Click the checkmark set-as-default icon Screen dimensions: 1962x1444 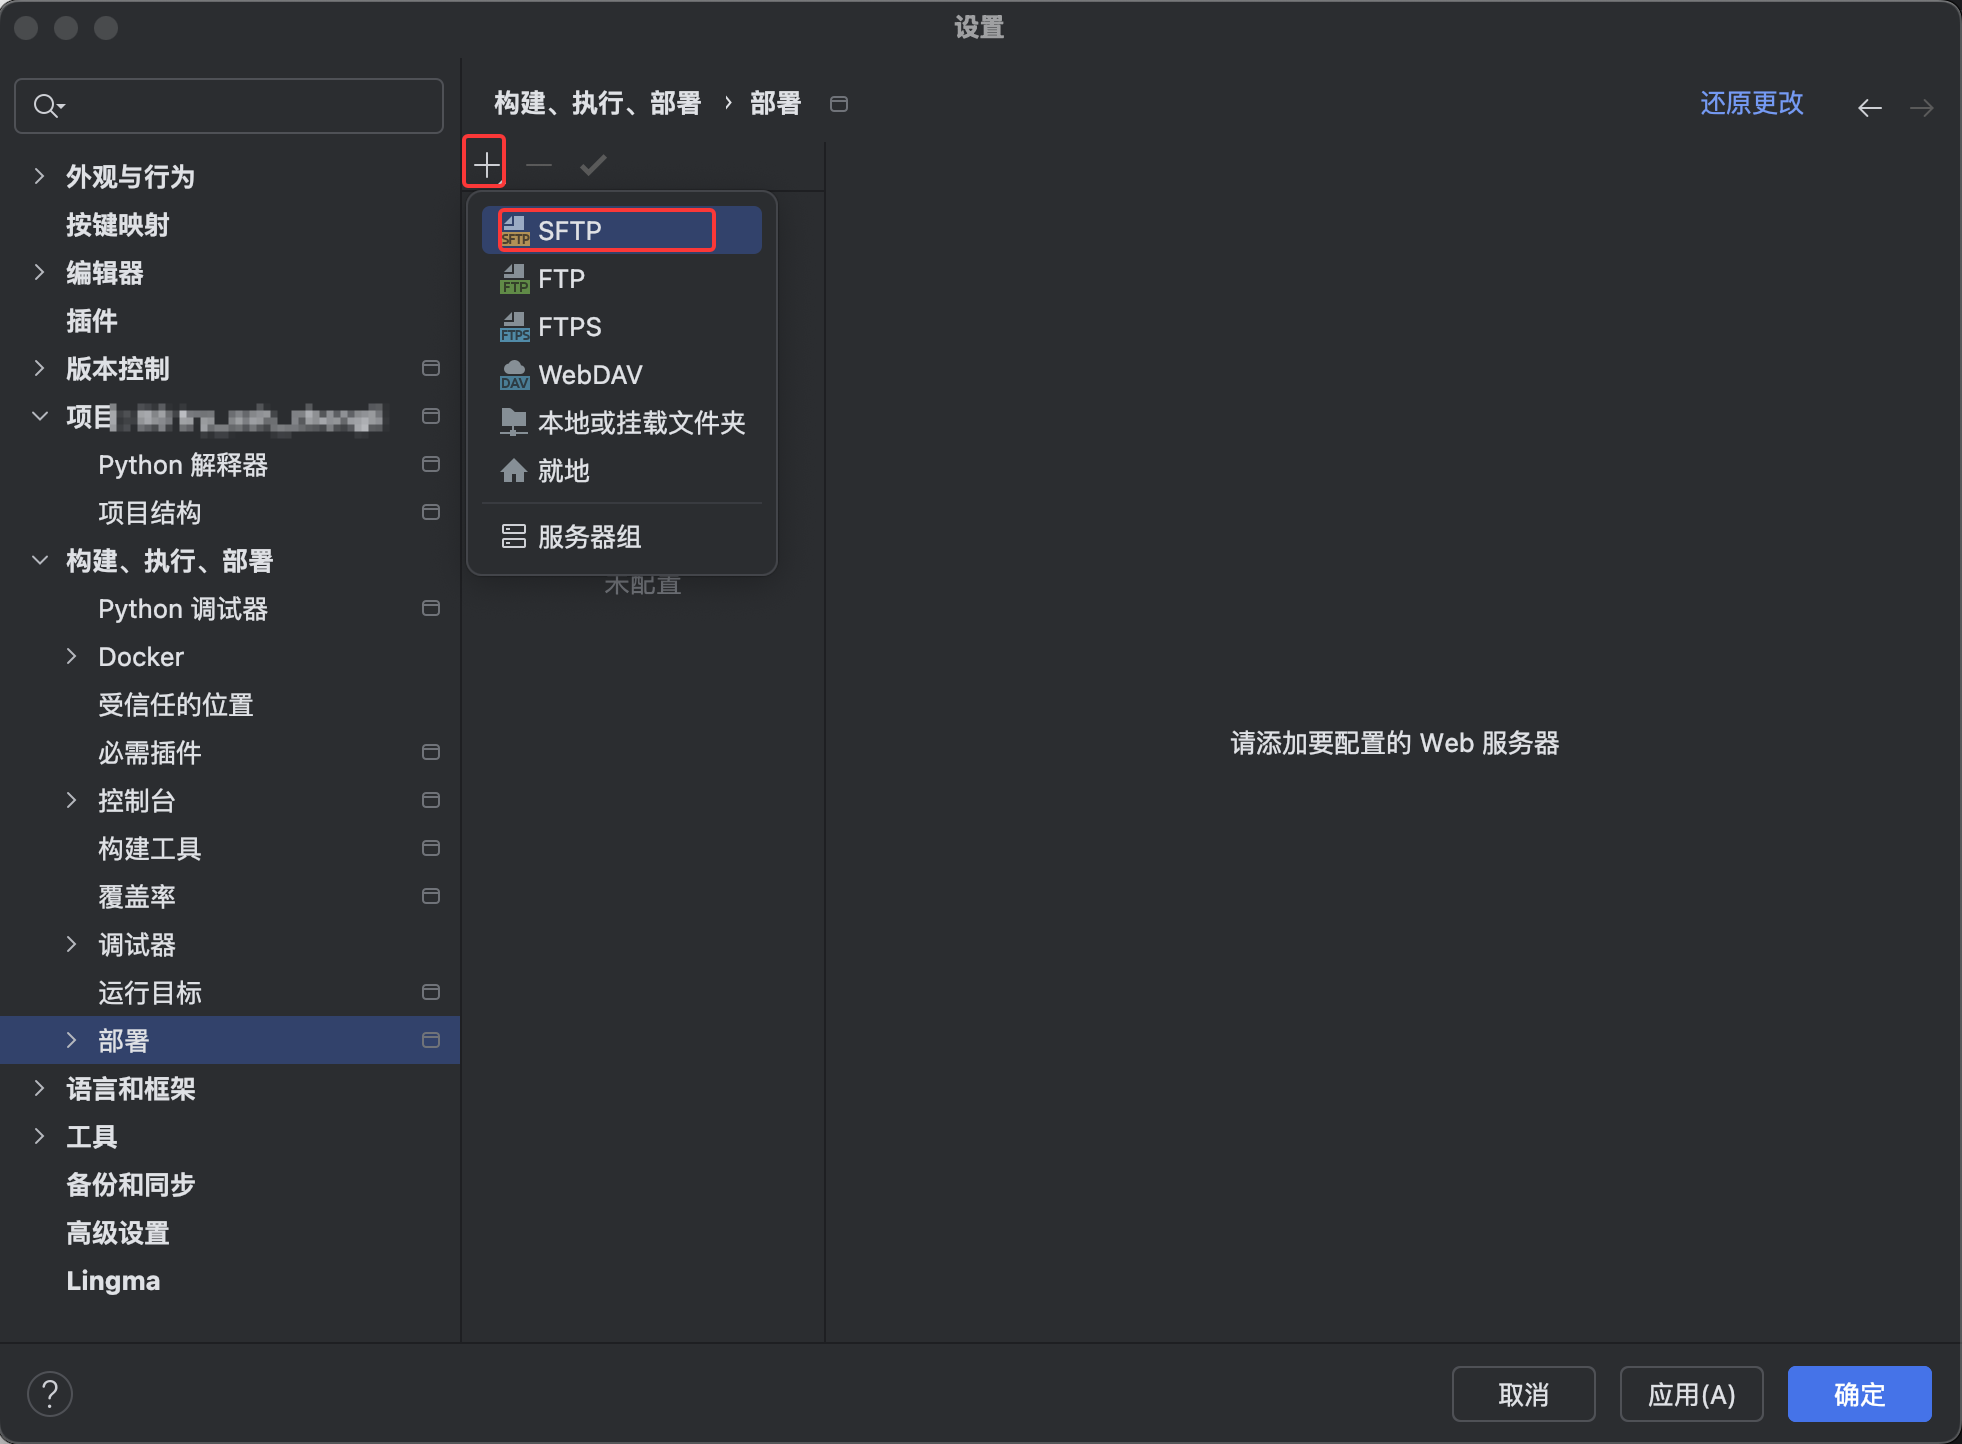coord(593,164)
